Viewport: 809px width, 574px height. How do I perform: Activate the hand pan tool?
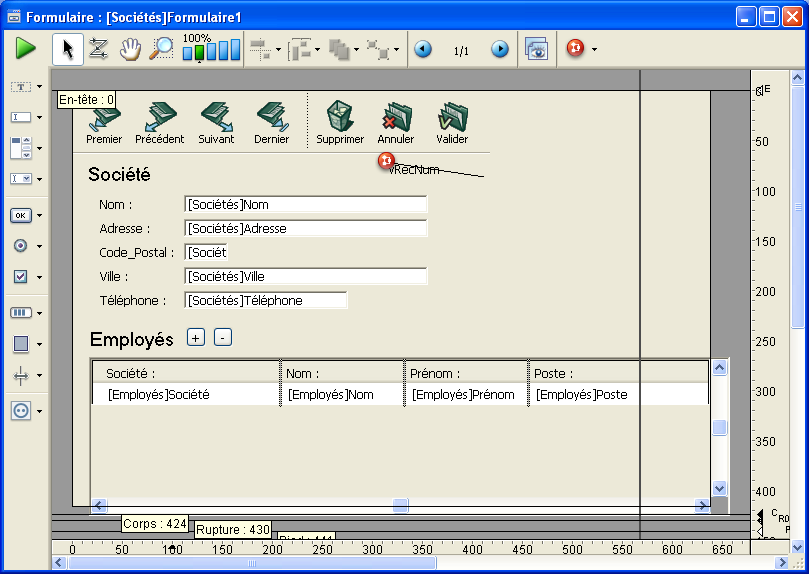130,49
